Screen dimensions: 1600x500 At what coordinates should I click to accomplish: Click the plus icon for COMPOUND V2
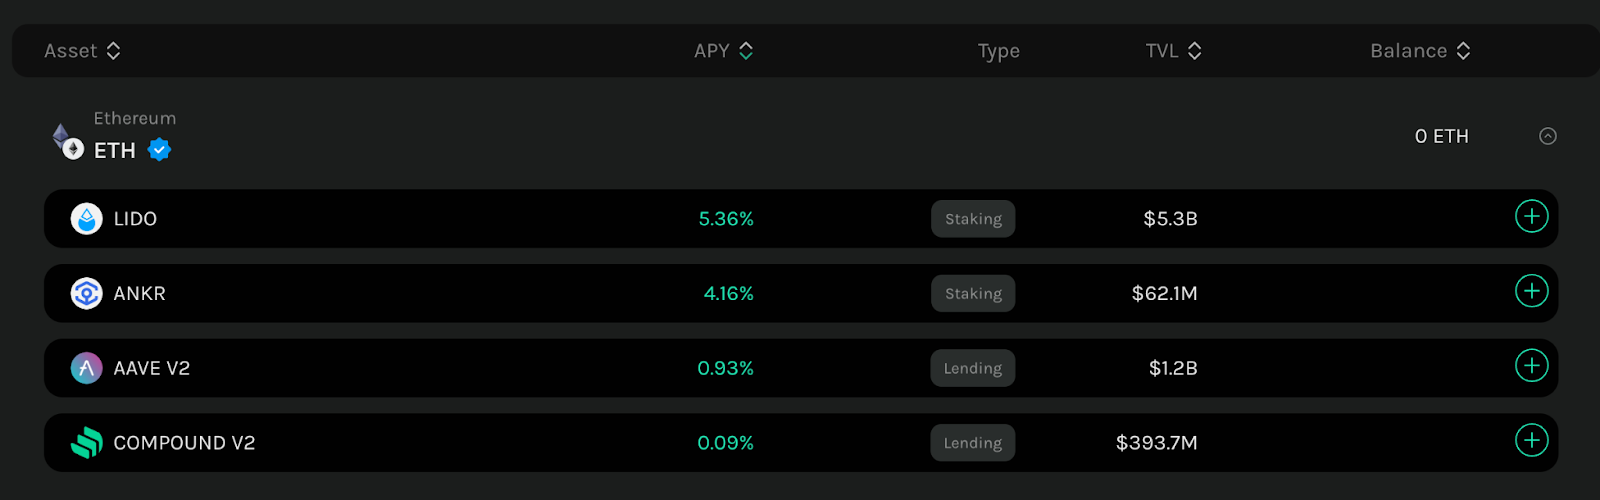click(x=1531, y=440)
